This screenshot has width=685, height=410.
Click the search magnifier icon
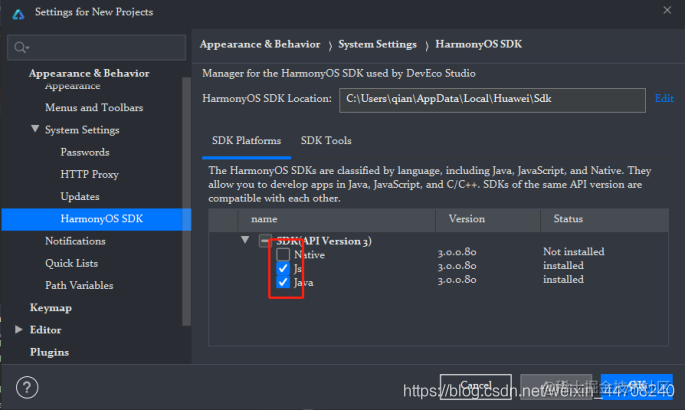tap(21, 47)
